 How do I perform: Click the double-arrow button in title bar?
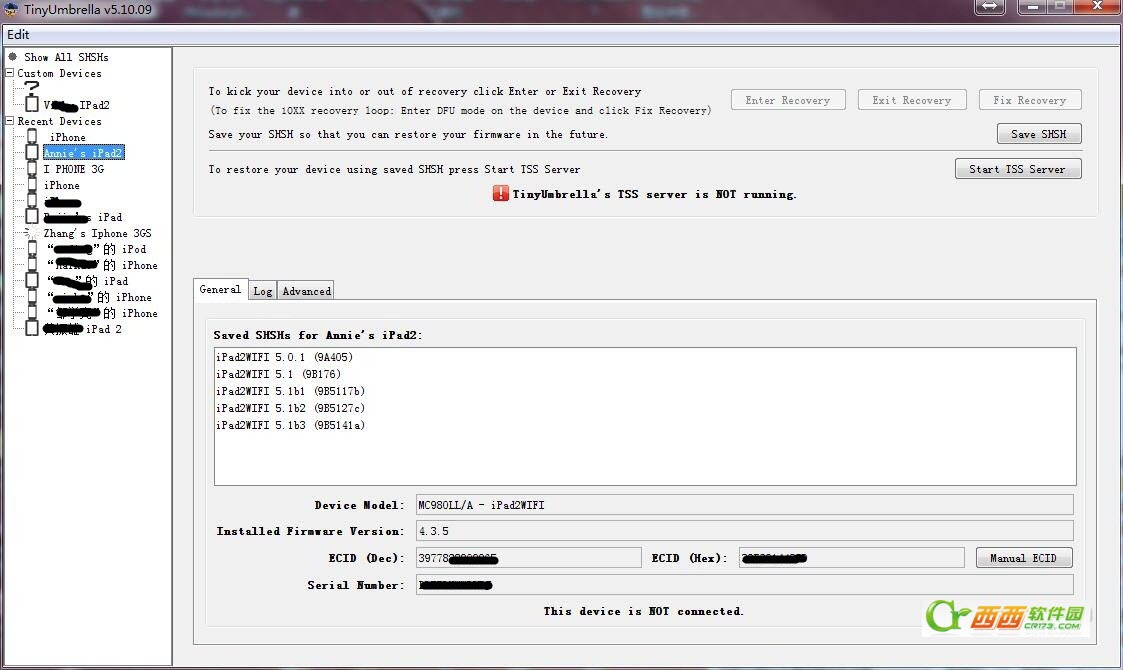pyautogui.click(x=990, y=6)
